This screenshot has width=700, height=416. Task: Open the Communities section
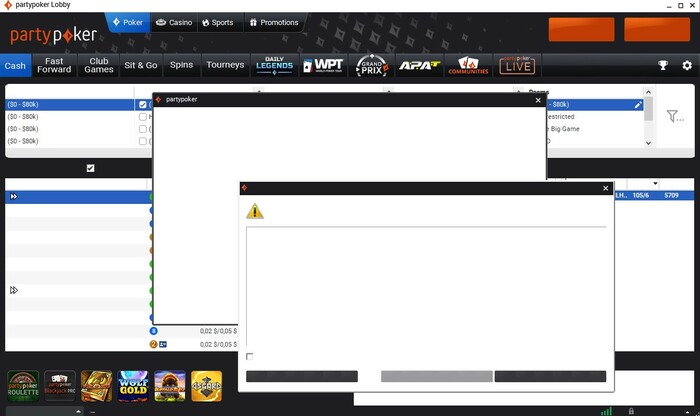[468, 66]
